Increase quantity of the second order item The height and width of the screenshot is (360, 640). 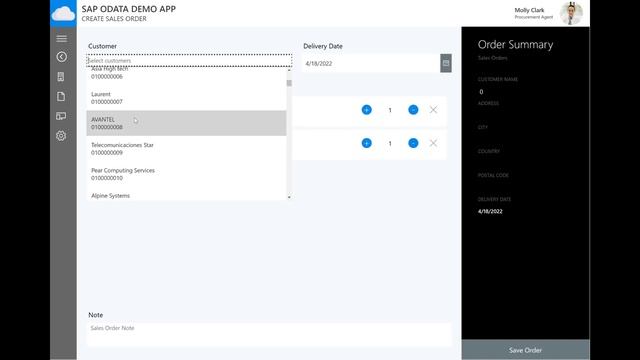point(367,143)
